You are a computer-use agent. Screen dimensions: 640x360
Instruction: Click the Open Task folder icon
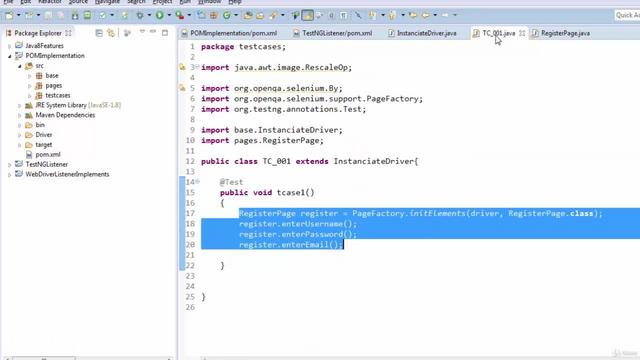(260, 16)
